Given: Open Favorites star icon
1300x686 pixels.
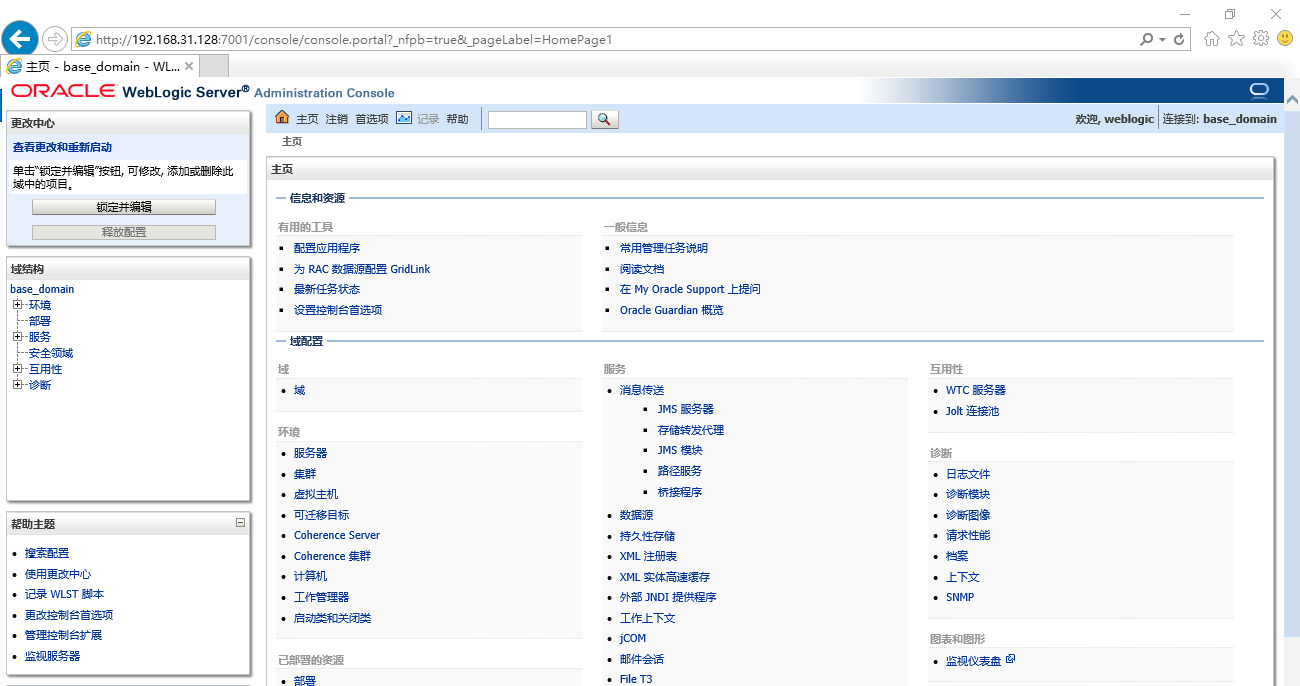Looking at the screenshot, I should [1237, 39].
